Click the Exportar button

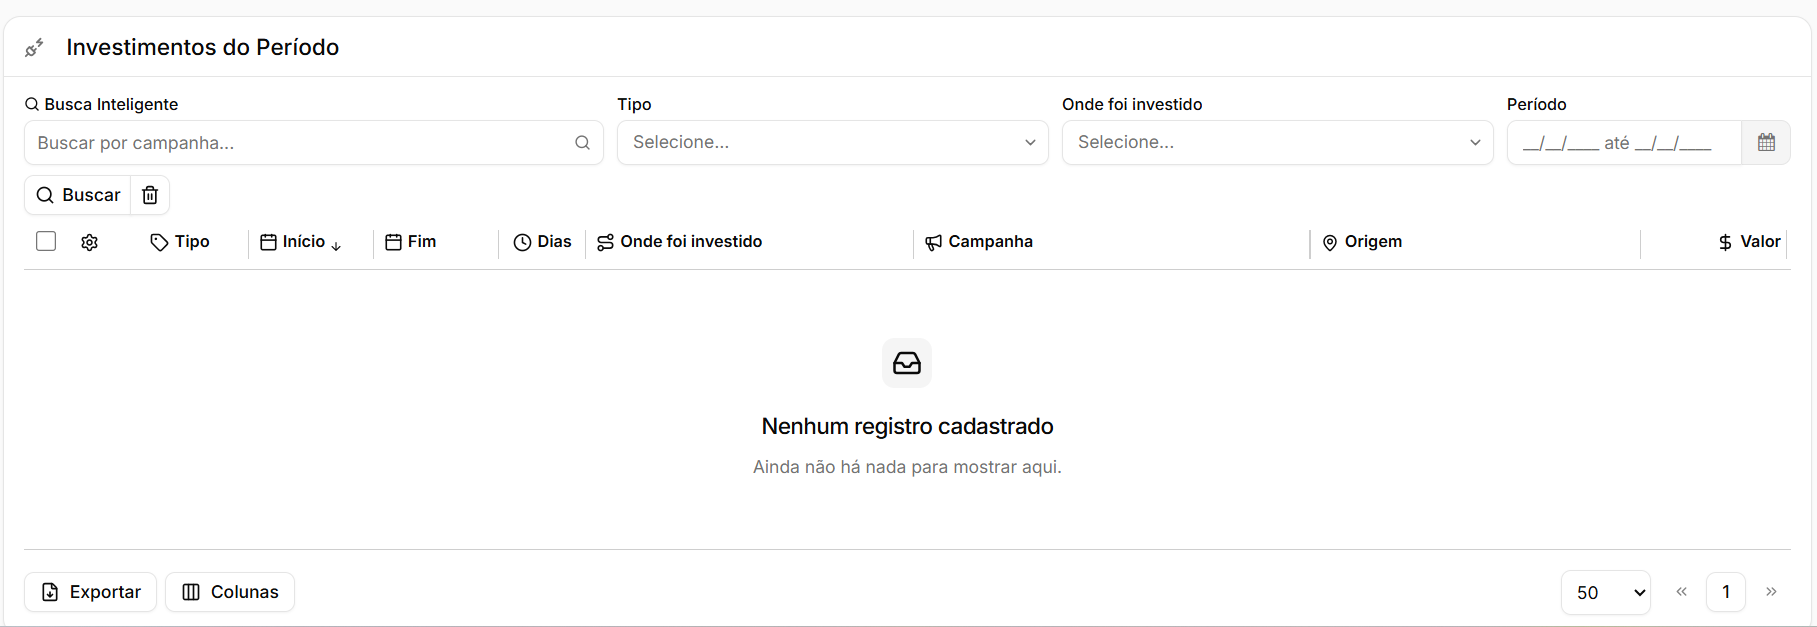point(91,592)
